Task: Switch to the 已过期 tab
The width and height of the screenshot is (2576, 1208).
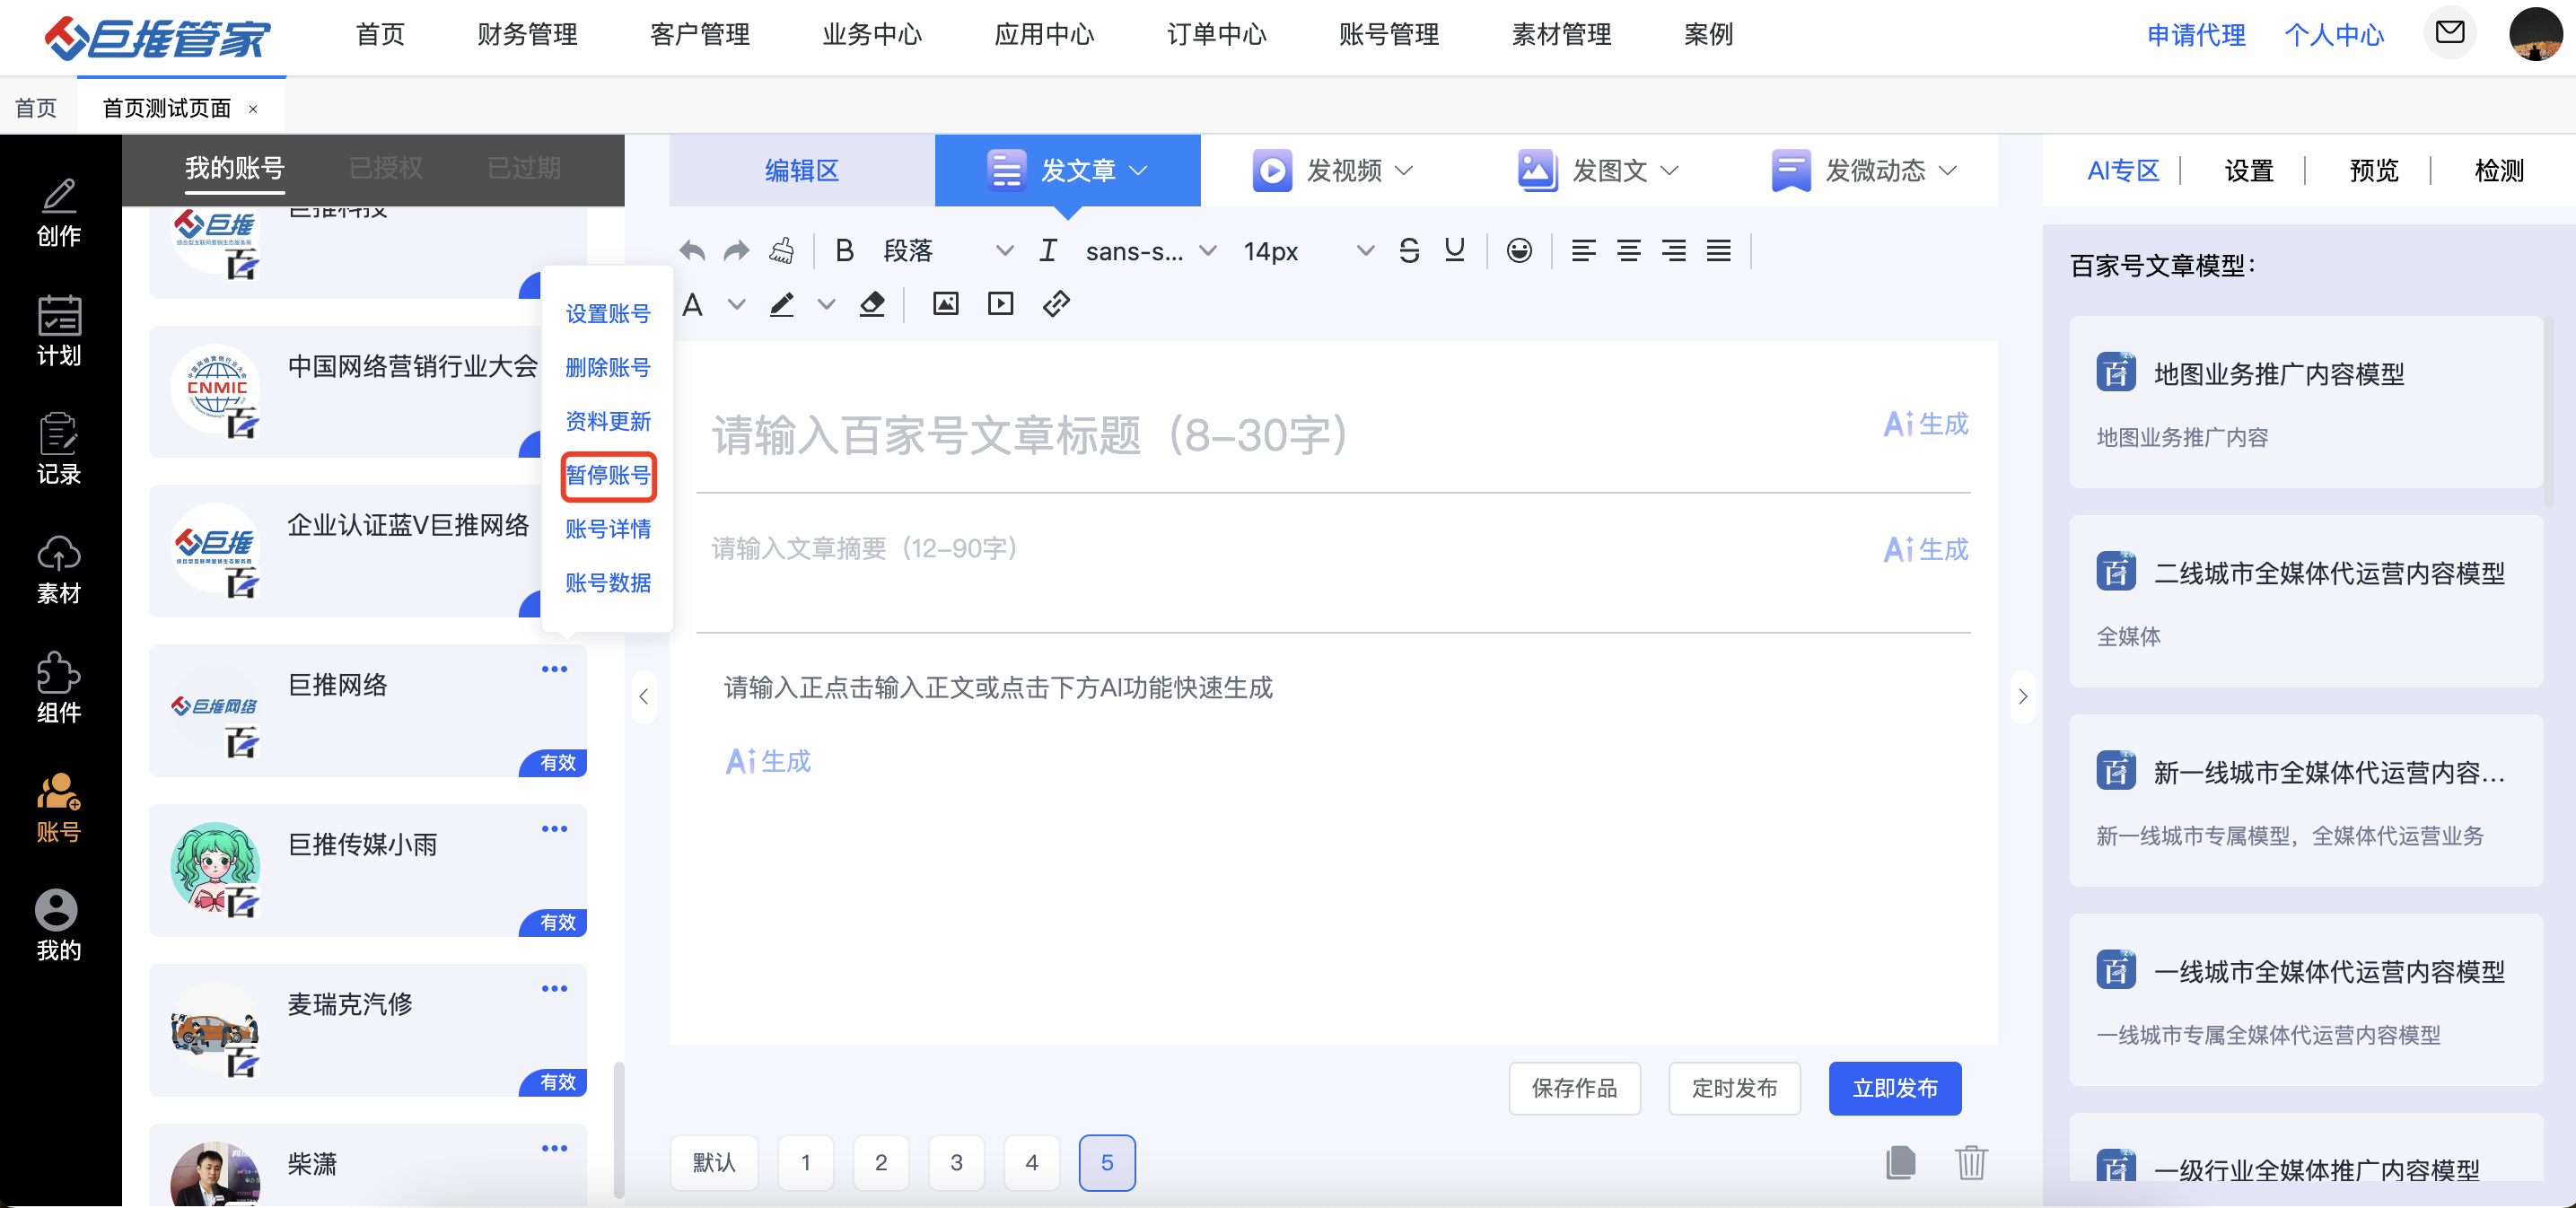Action: [524, 168]
